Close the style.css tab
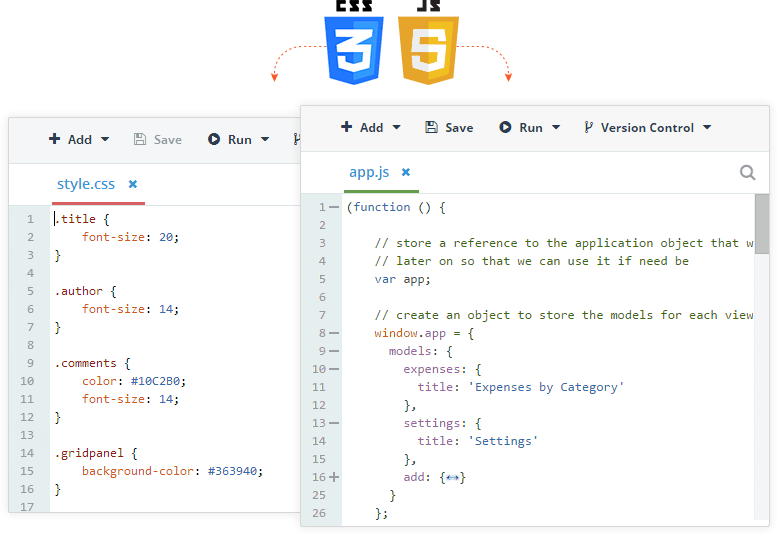The image size is (778, 535). tap(132, 184)
